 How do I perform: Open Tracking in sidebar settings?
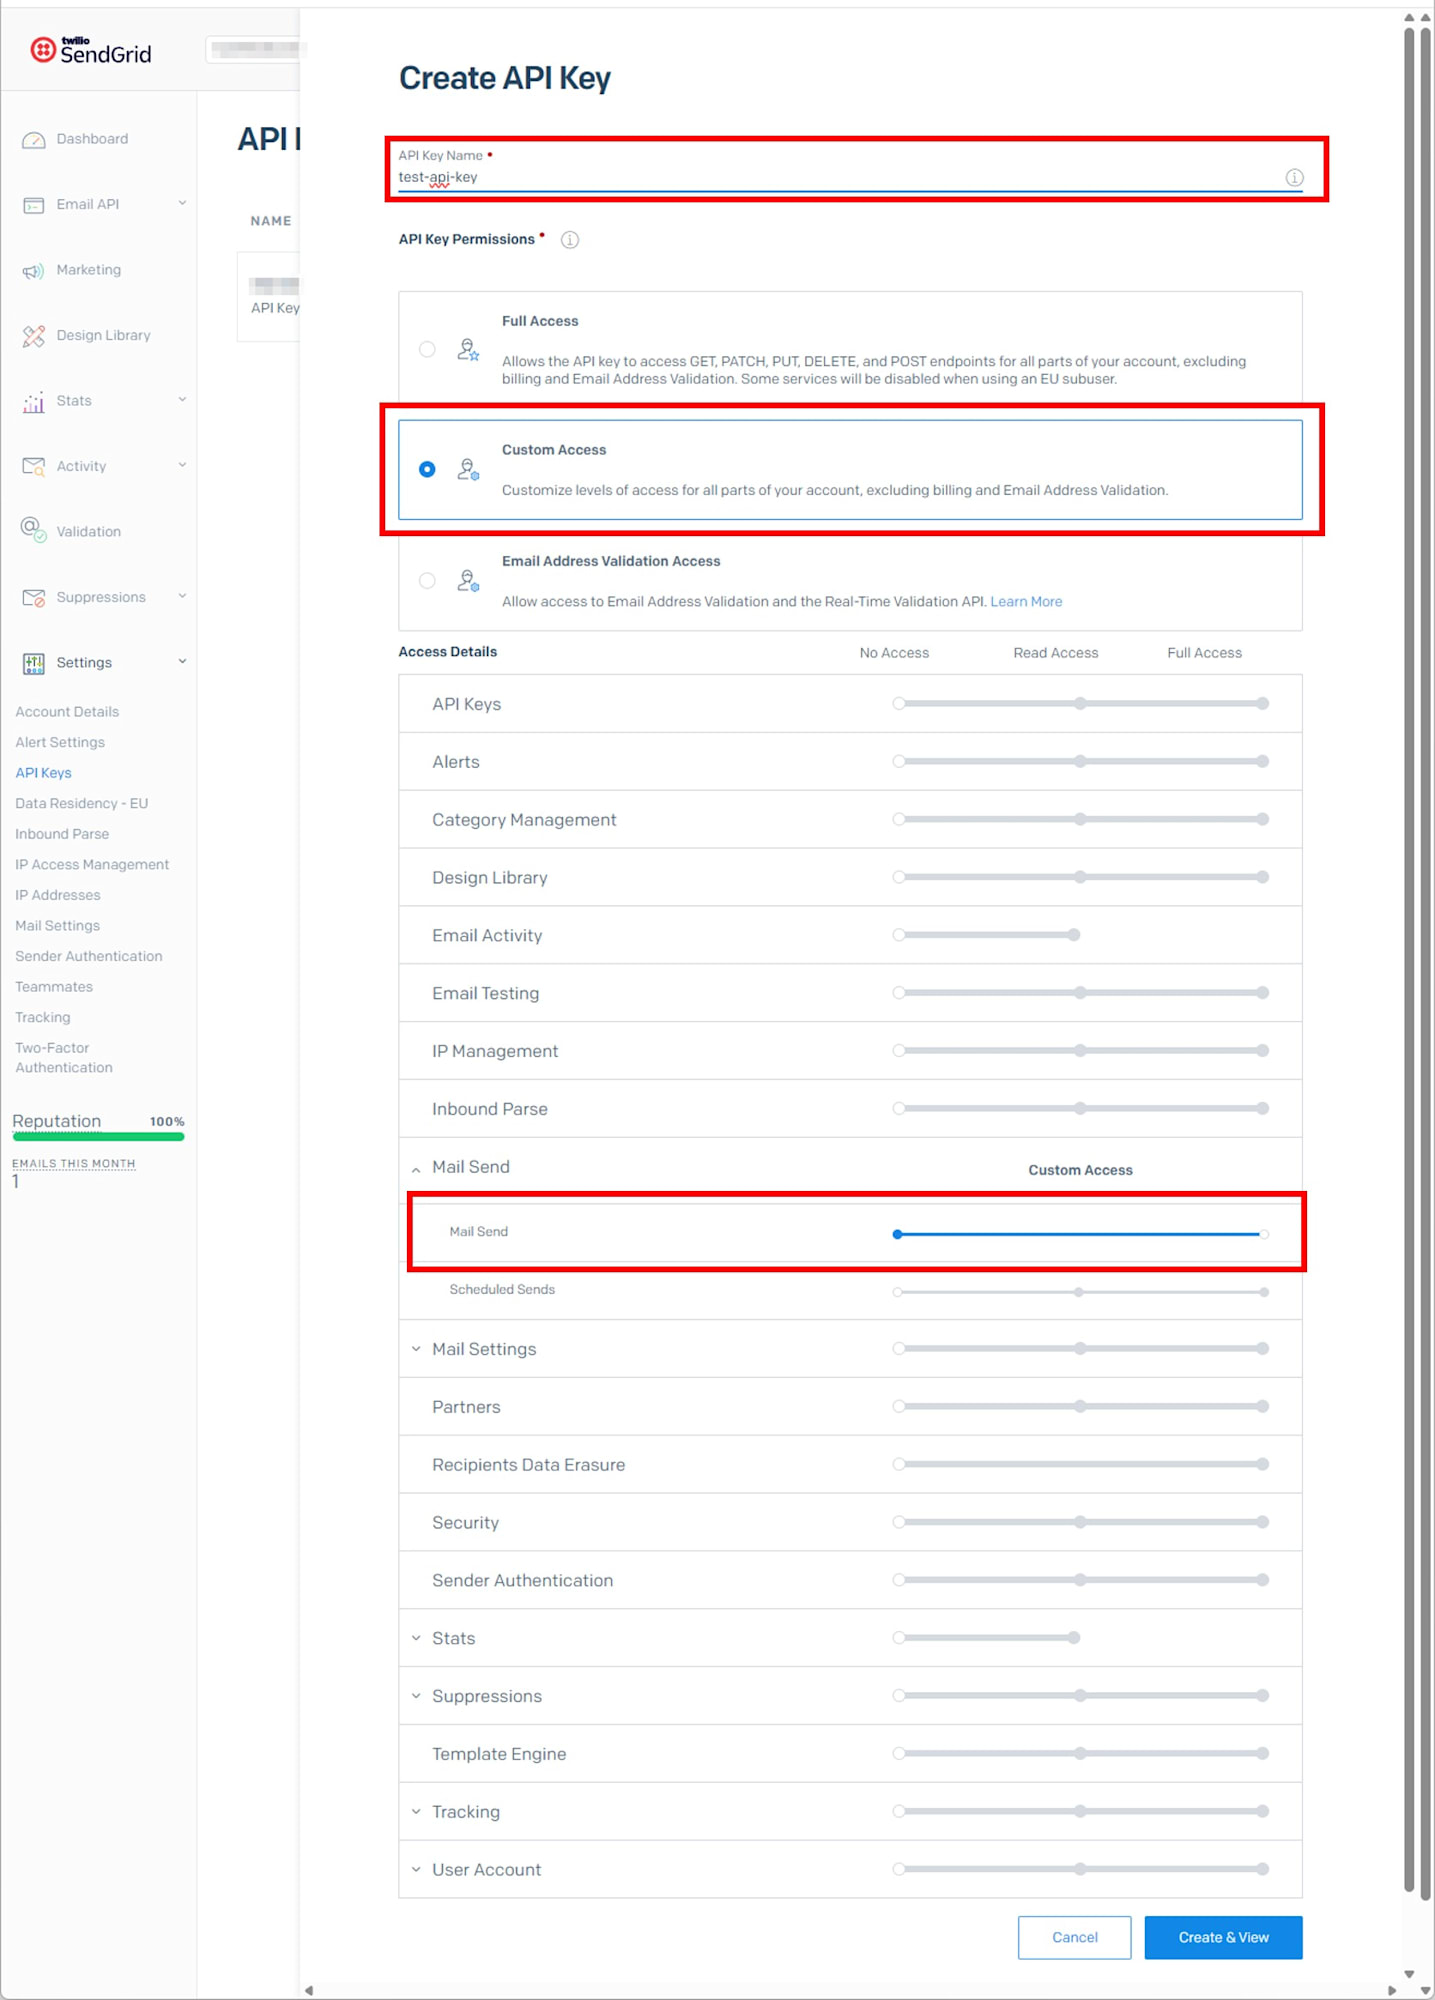tap(43, 1018)
